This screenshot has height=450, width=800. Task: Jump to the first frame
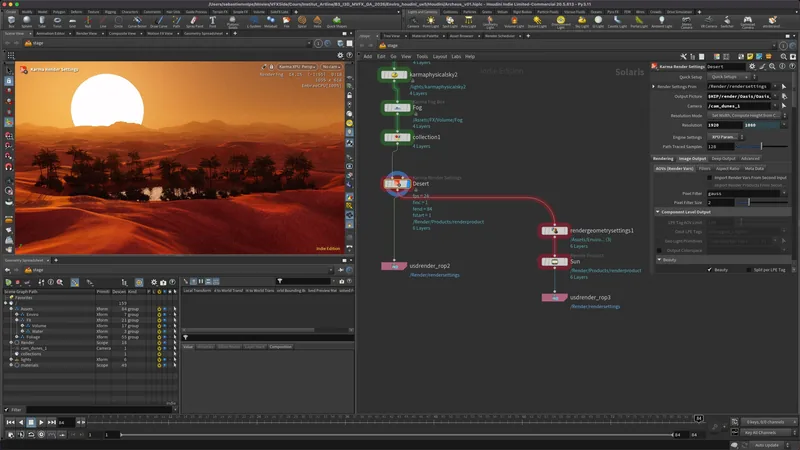(10, 422)
